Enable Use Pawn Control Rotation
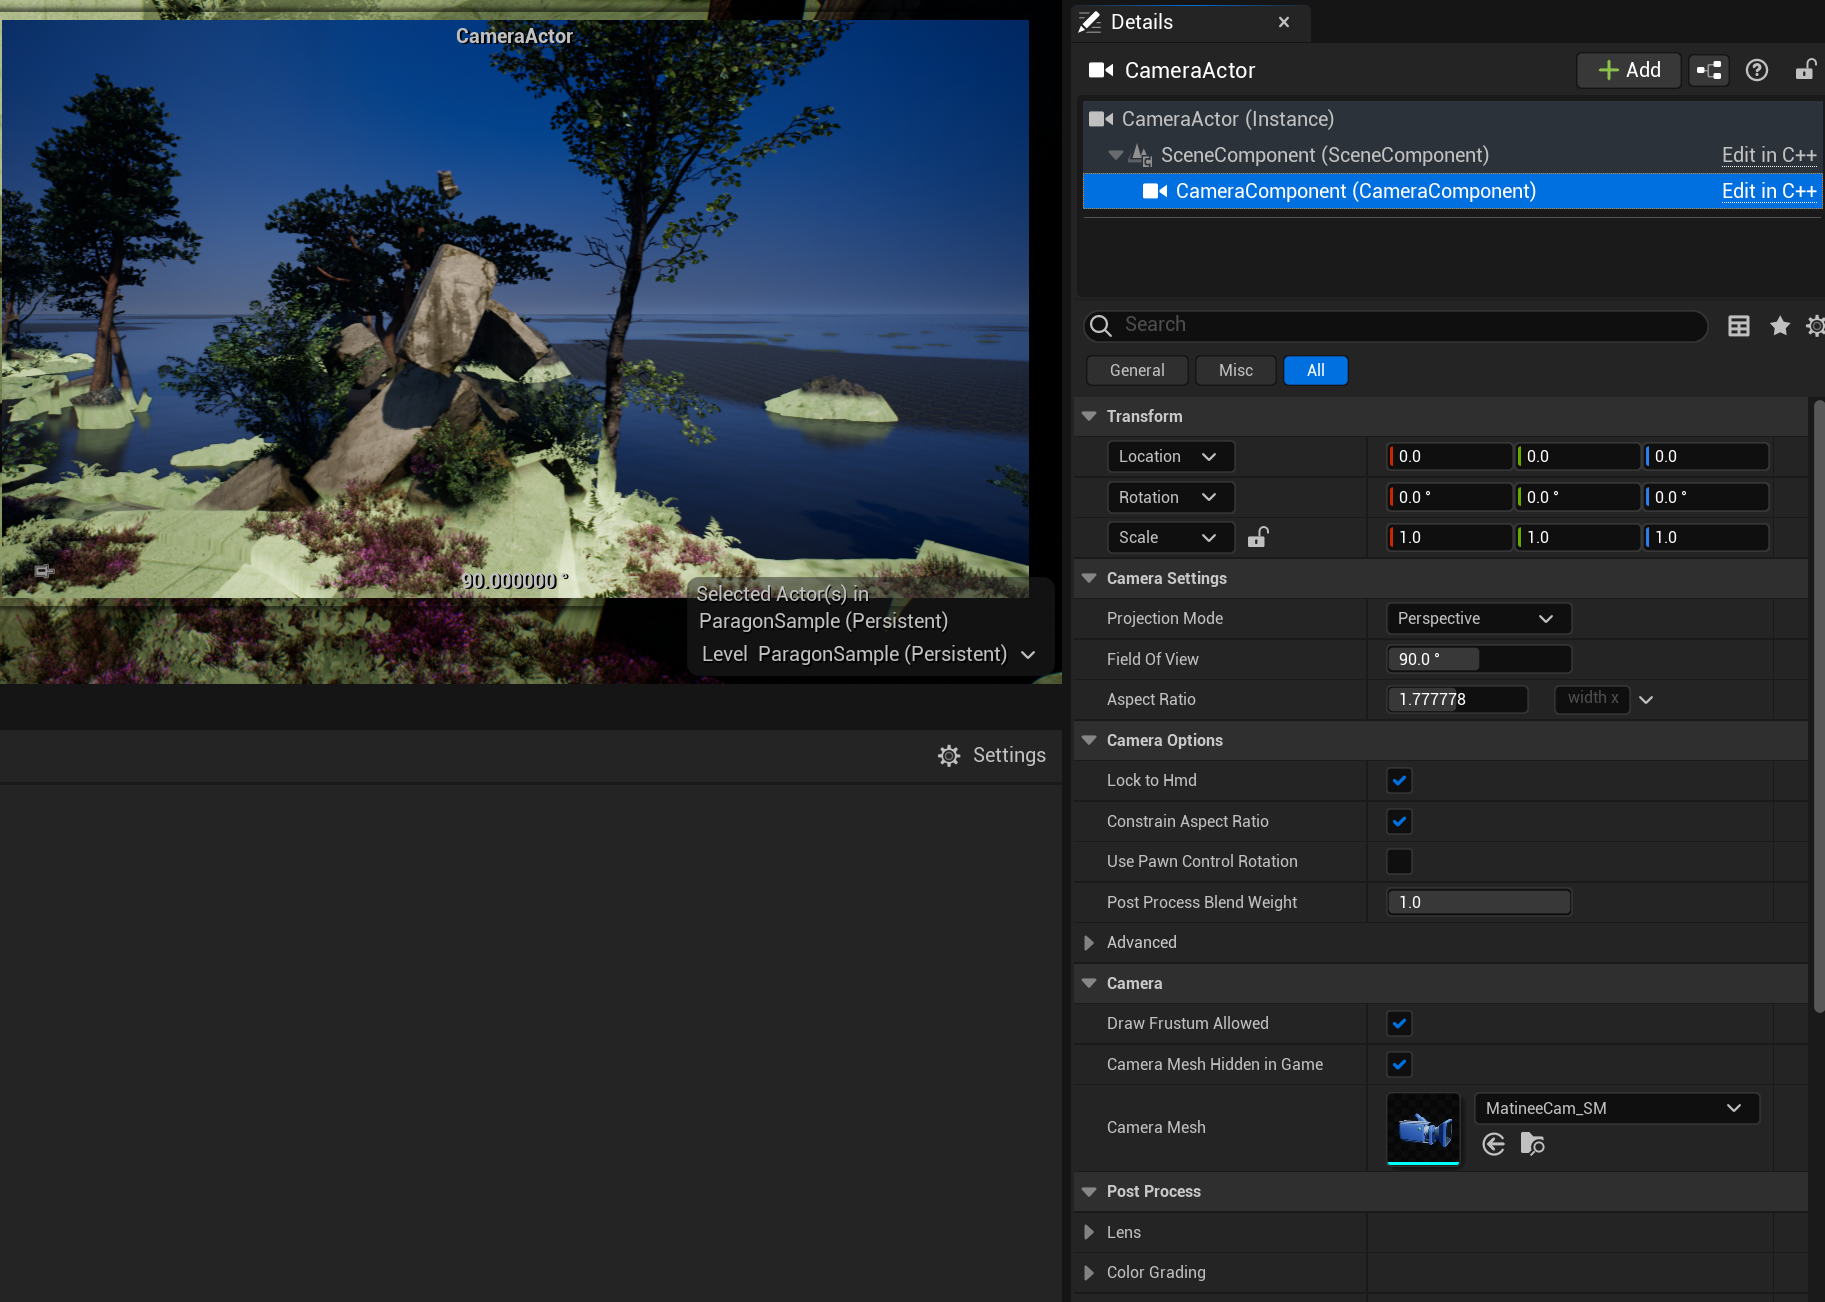Screen dimensions: 1825x1302 pos(1399,862)
